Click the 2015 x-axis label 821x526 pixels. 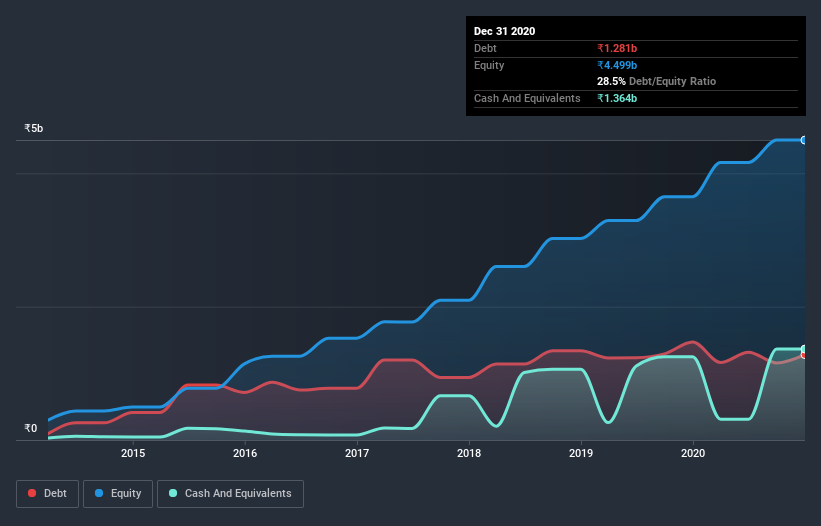point(133,453)
